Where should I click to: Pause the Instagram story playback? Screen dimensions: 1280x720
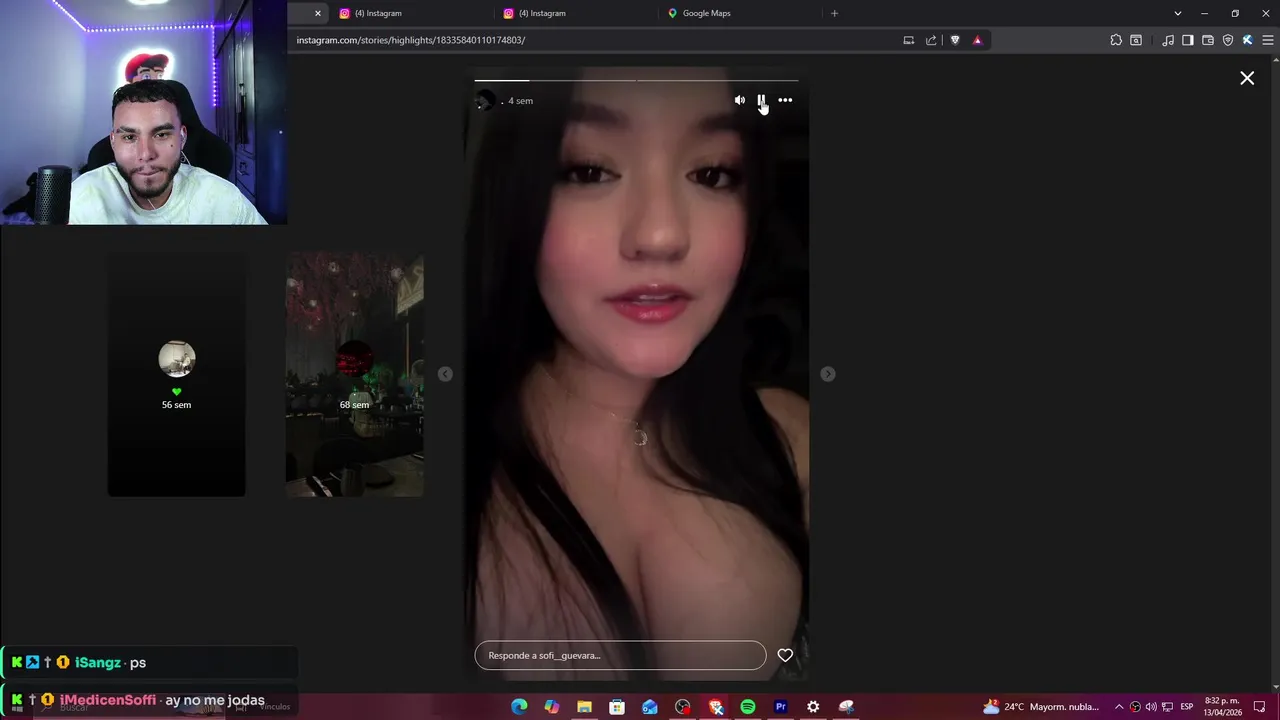pos(761,100)
